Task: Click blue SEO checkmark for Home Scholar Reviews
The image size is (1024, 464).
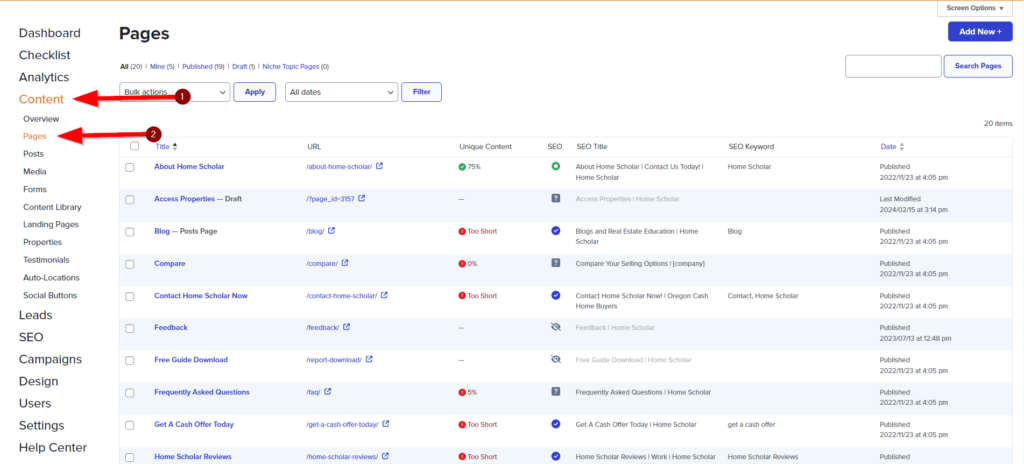Action: click(x=556, y=456)
